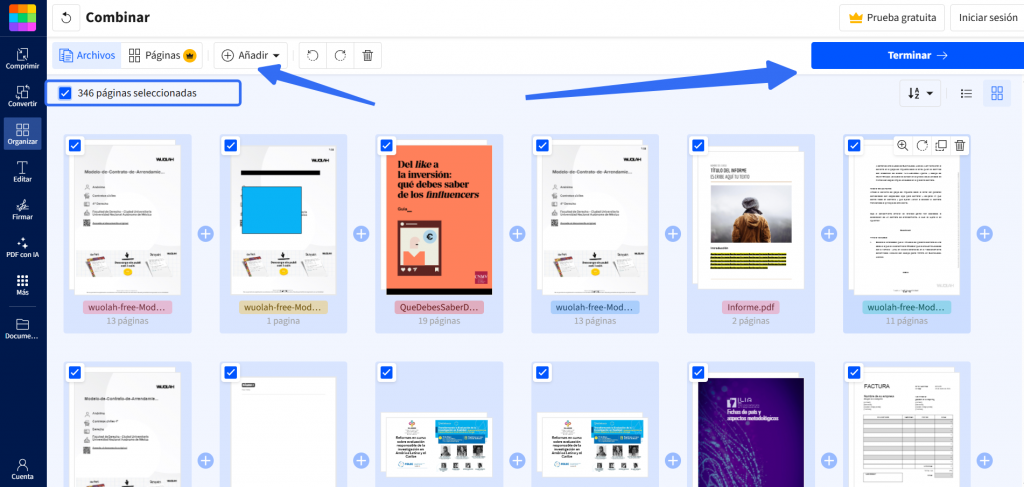Click the Prueba gratuita button
This screenshot has height=487, width=1024.
(892, 18)
